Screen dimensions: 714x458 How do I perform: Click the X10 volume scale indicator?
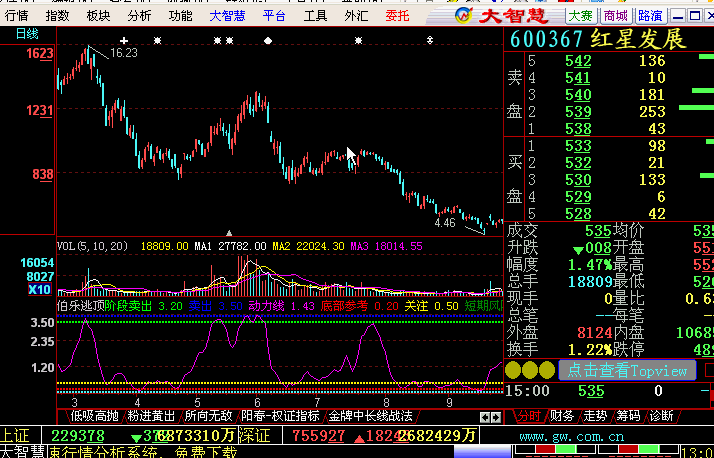point(39,290)
